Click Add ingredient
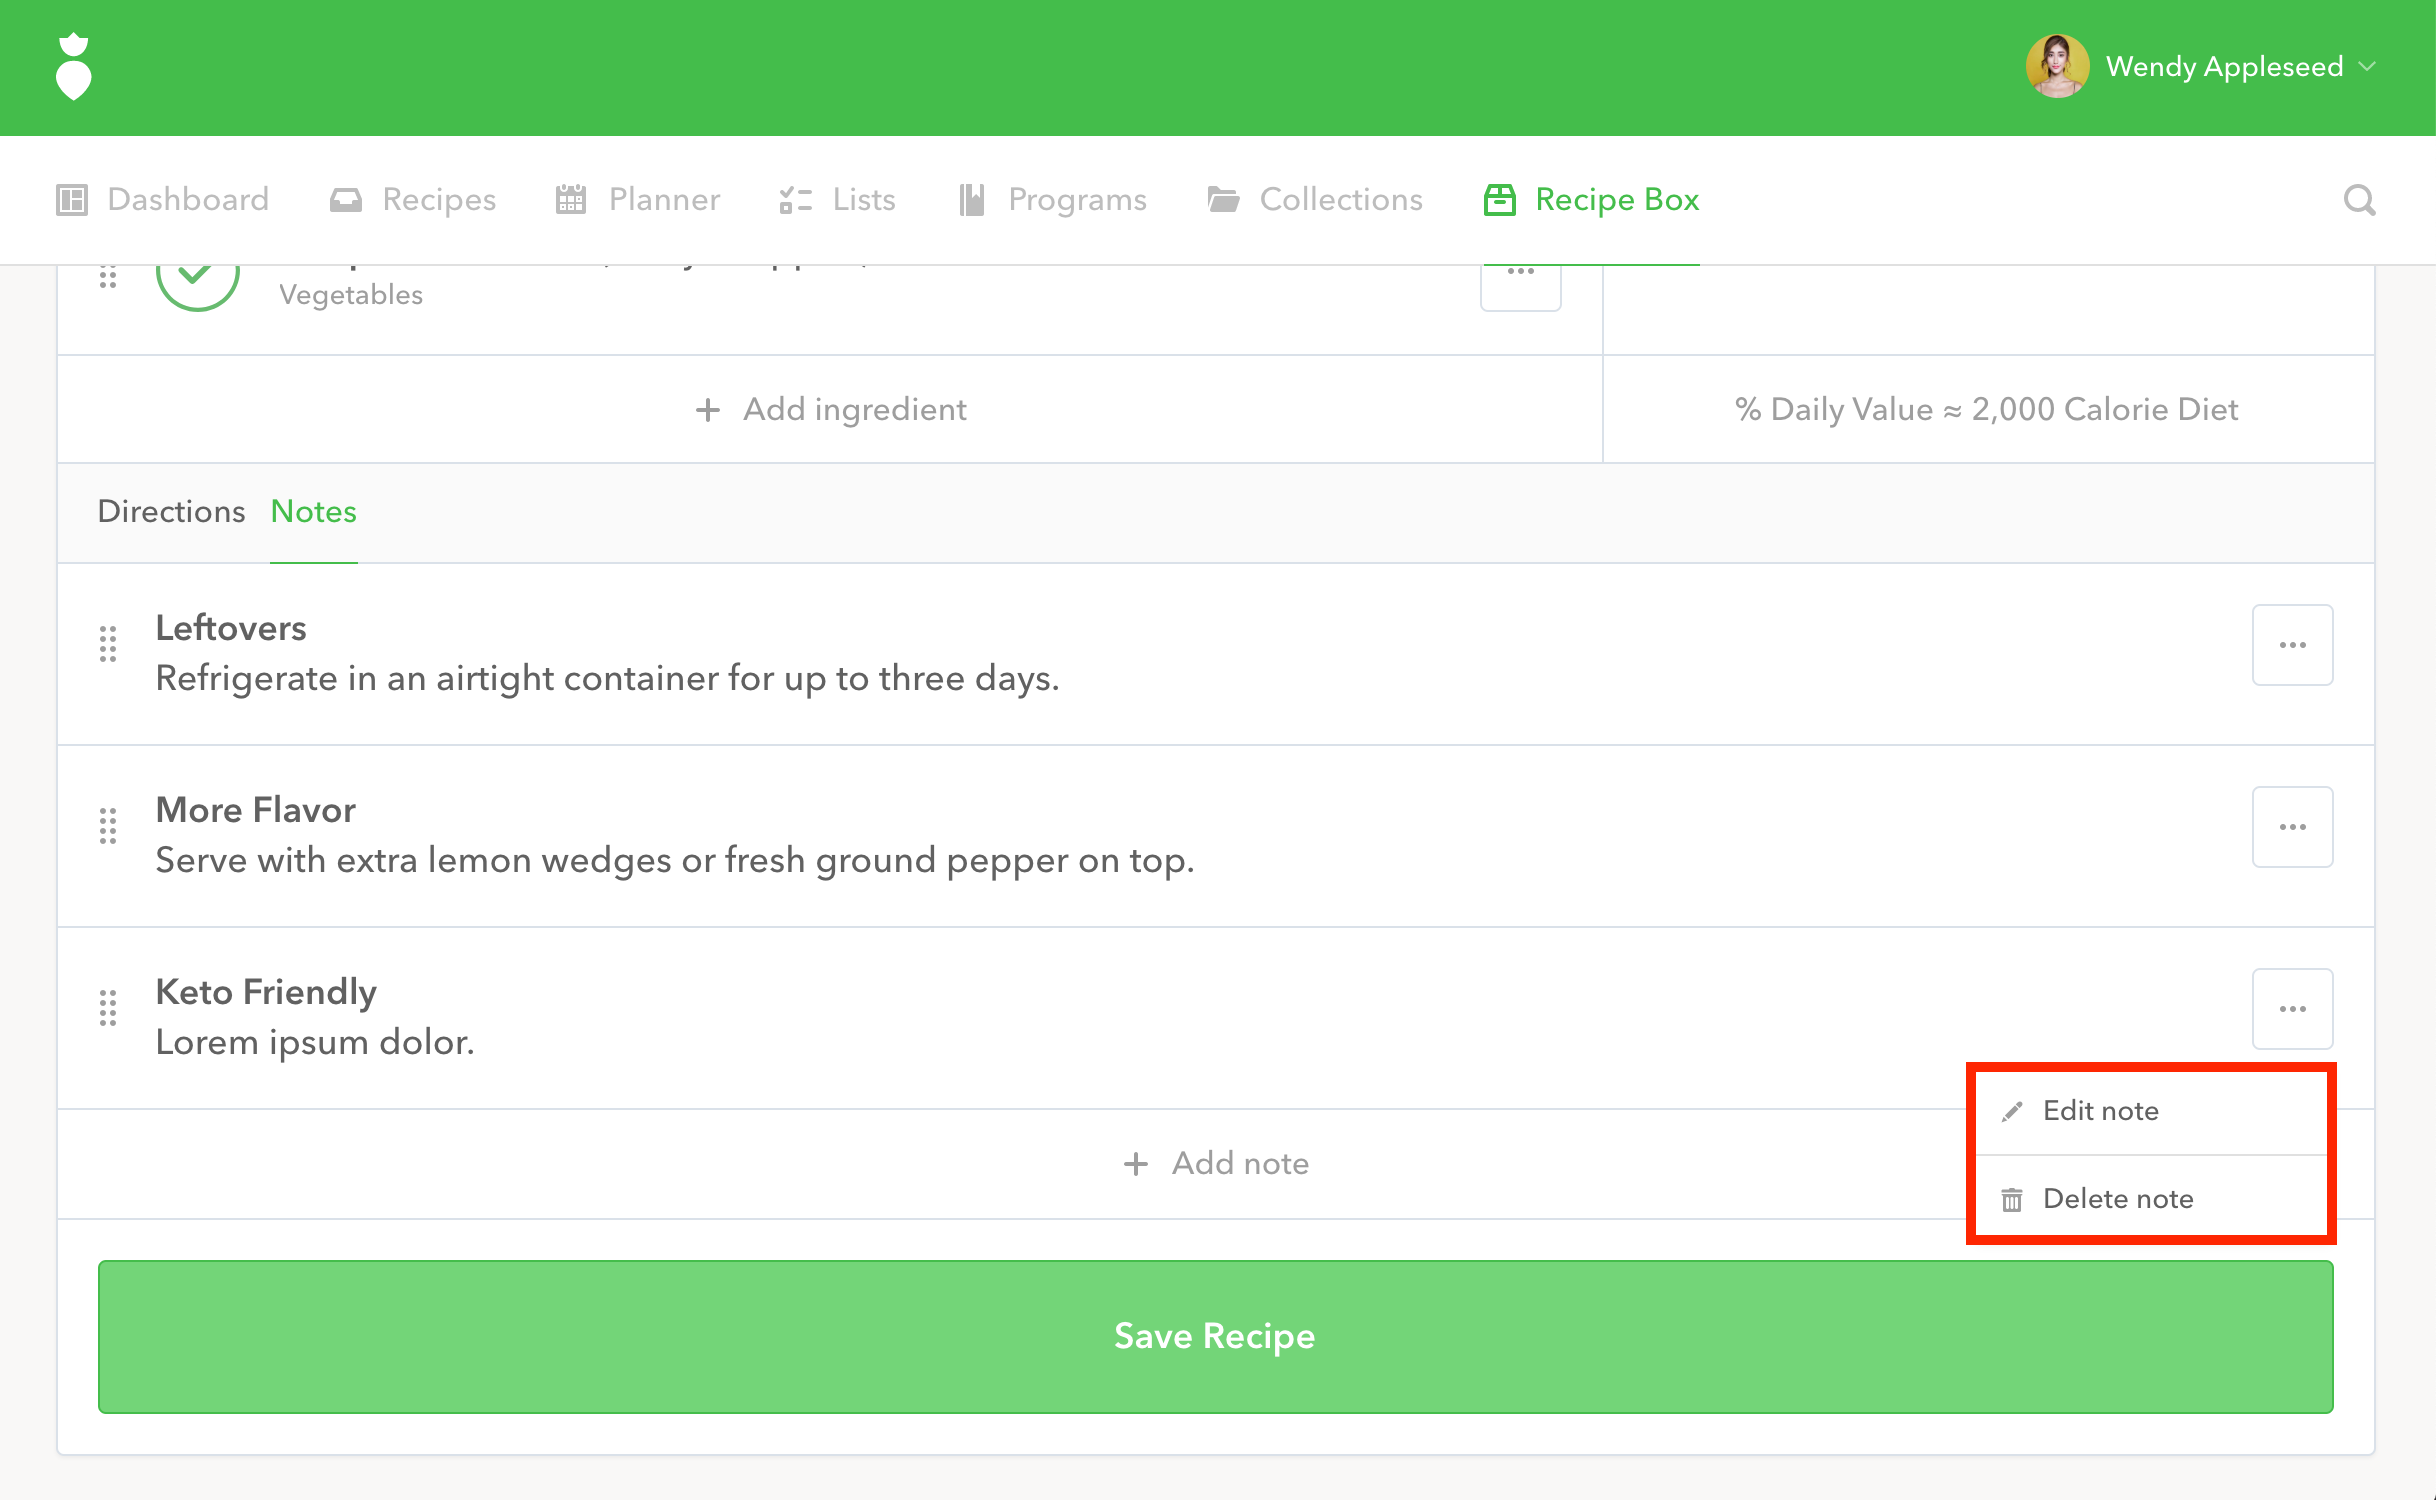The width and height of the screenshot is (2436, 1500). pos(831,409)
